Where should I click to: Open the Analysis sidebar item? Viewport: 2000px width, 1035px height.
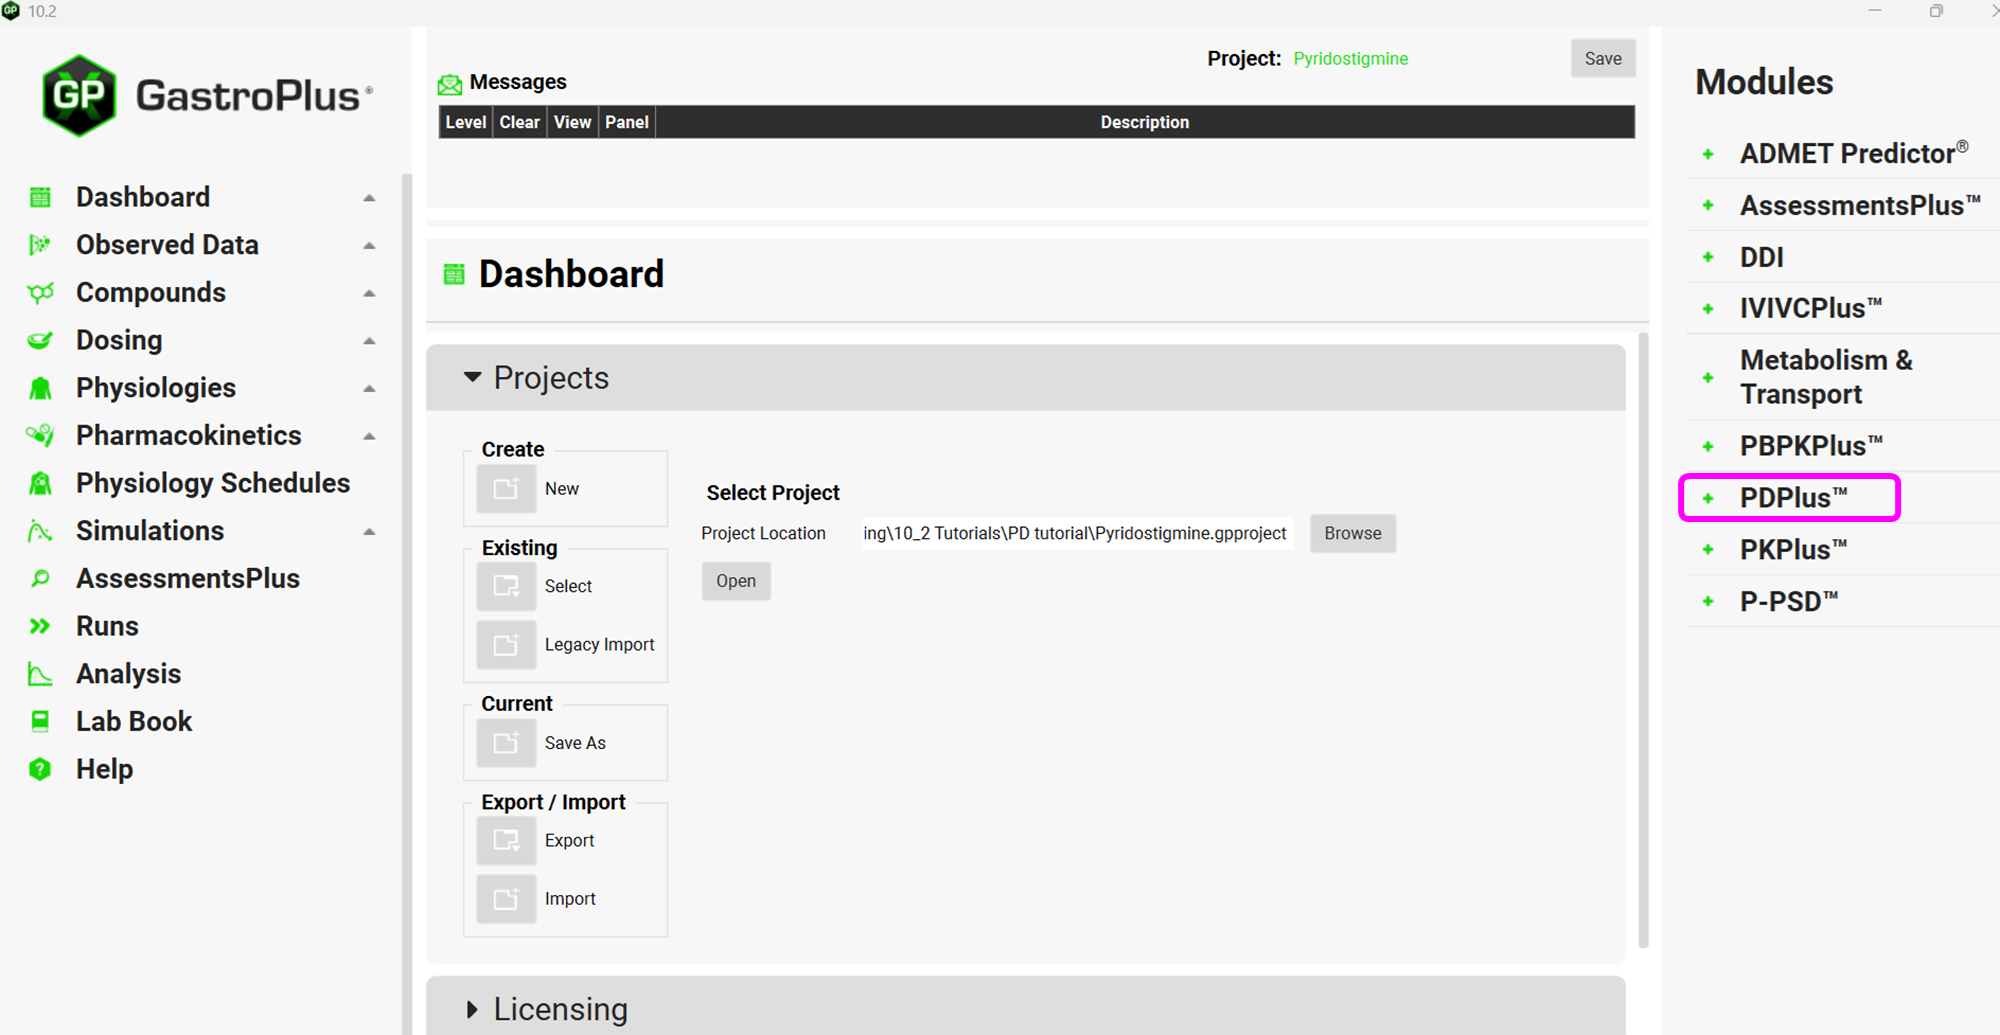(128, 674)
